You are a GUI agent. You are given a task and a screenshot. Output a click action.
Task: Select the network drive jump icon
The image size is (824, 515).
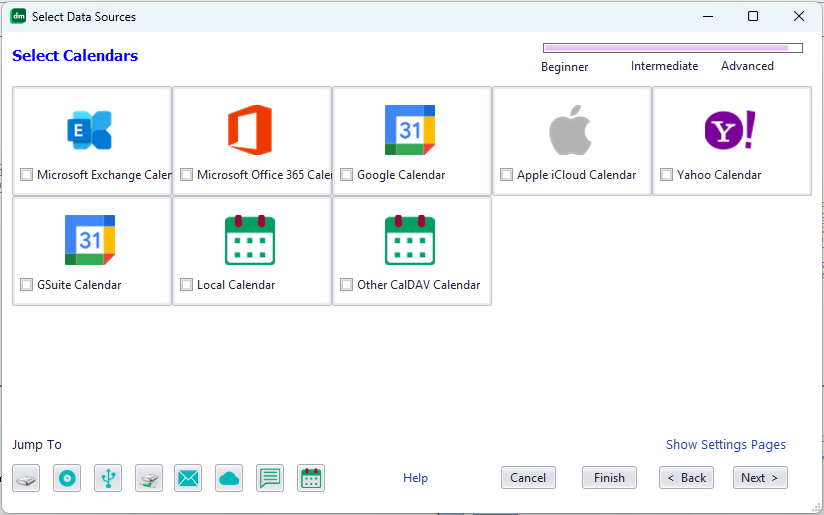[x=149, y=478]
